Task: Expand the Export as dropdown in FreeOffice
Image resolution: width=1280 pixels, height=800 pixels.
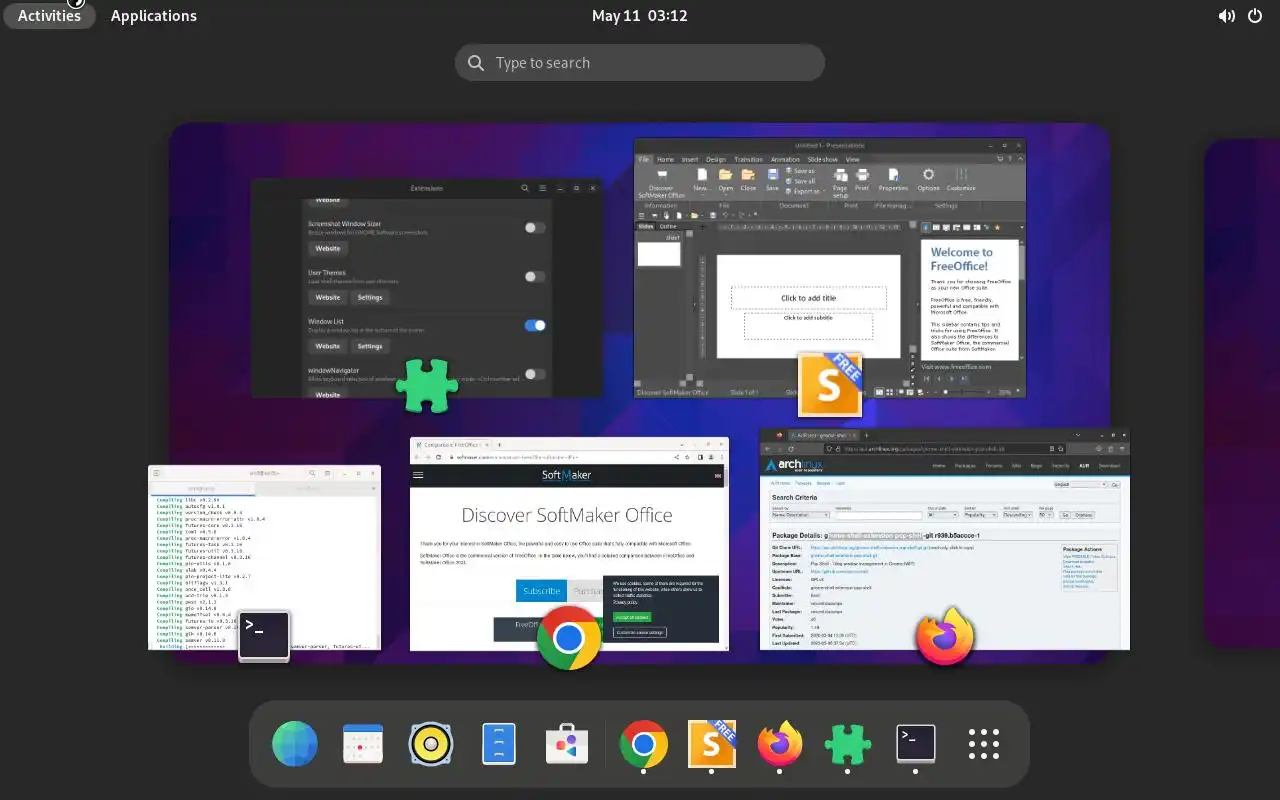Action: tap(824, 191)
